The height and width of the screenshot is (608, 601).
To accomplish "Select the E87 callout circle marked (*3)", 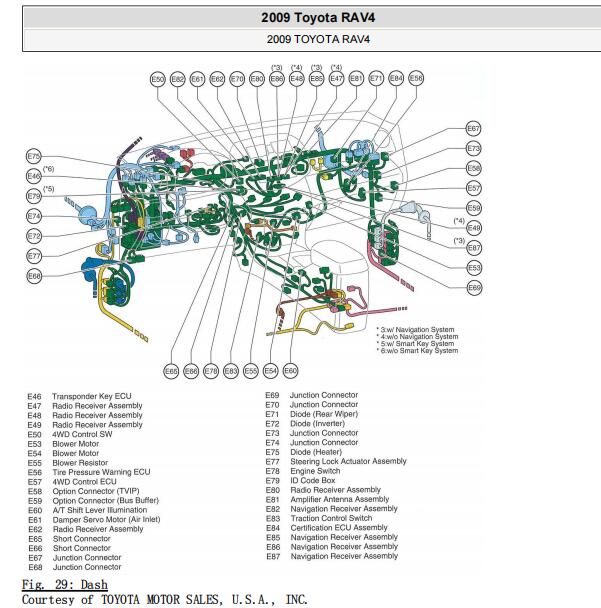I will 474,248.
